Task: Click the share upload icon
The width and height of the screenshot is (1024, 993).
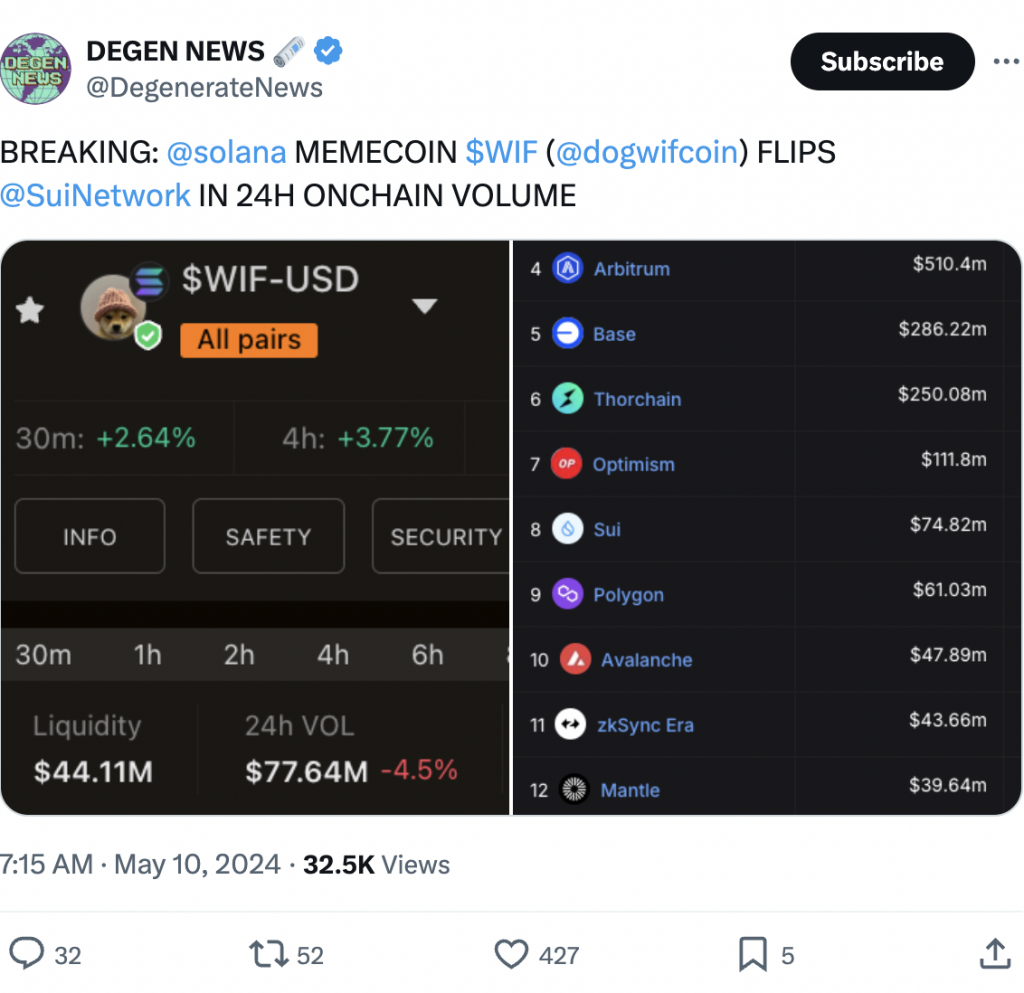Action: [993, 954]
